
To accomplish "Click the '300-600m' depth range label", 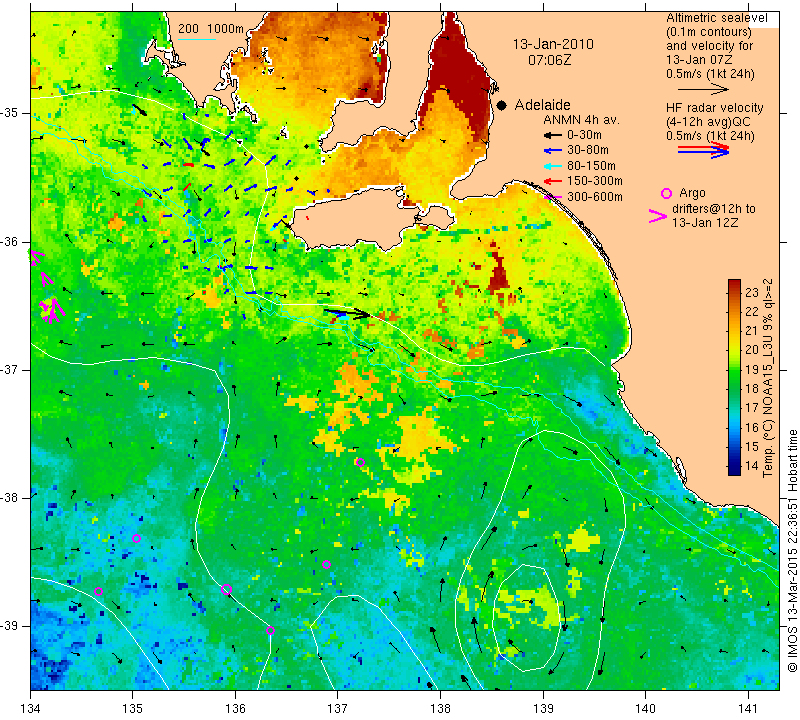I will coord(595,196).
